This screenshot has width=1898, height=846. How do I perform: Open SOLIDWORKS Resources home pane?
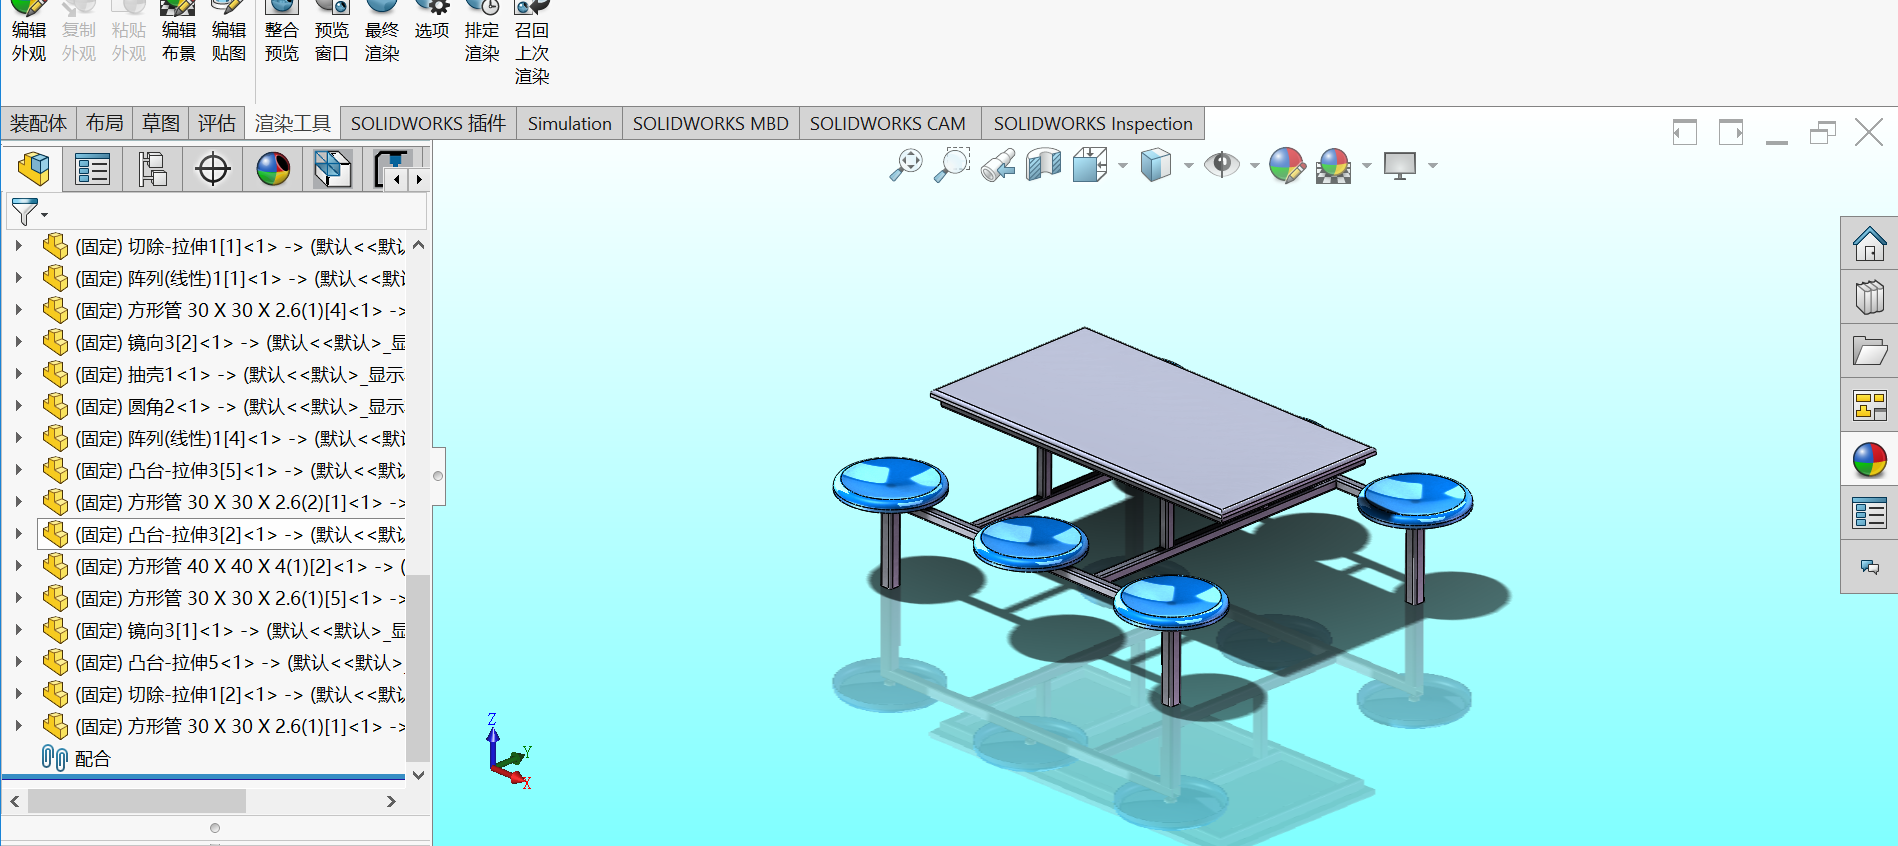[1869, 243]
